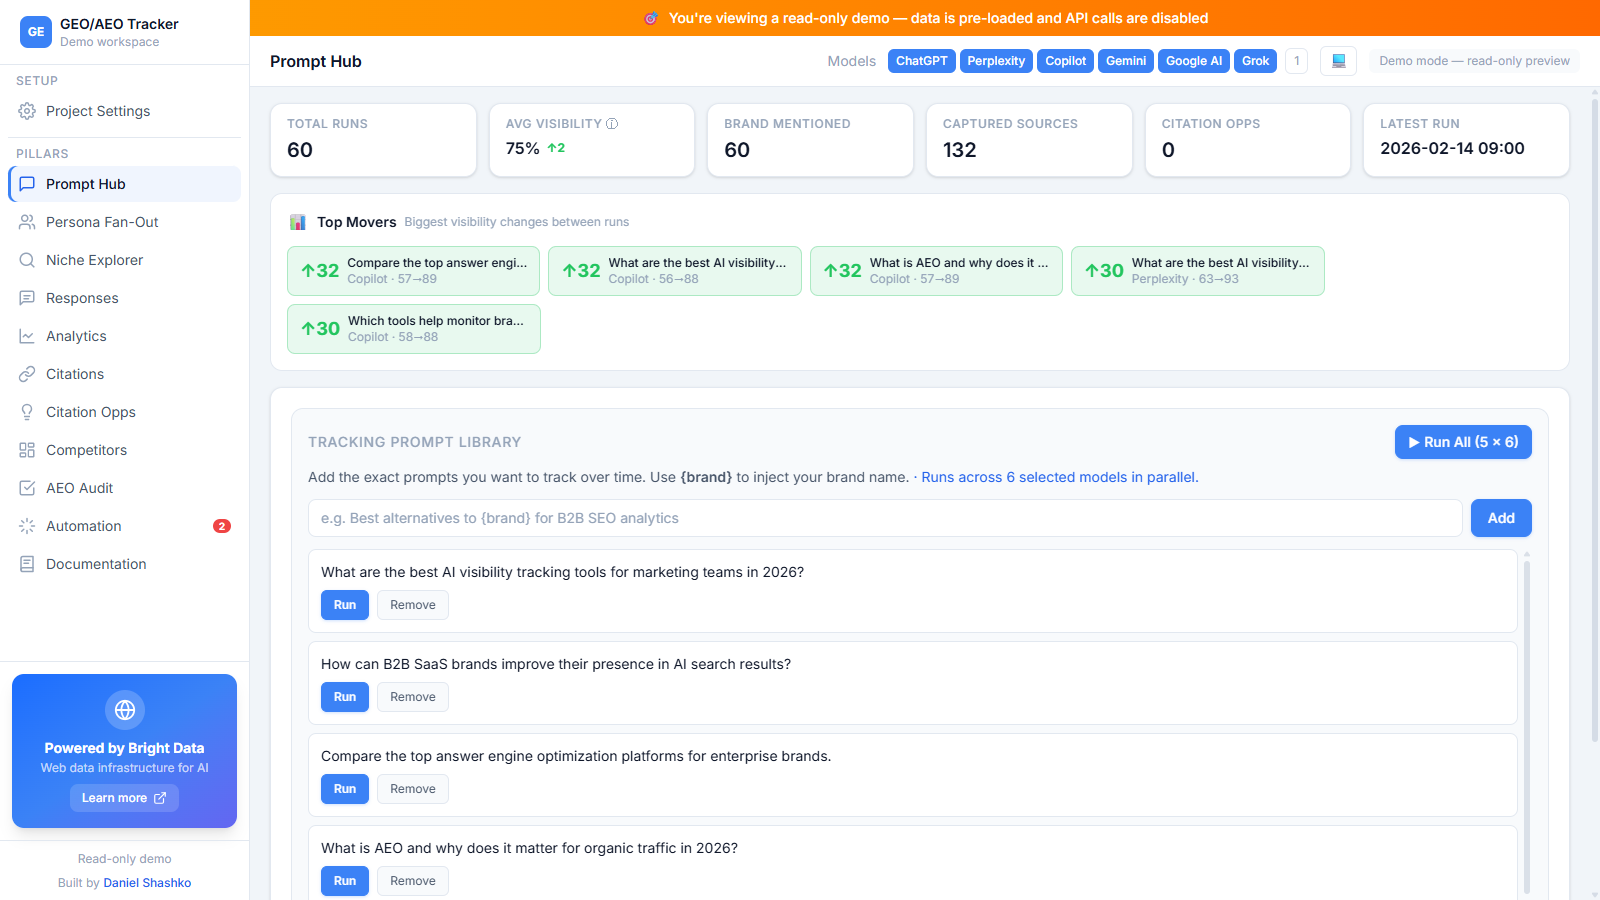
Task: Click the model count box showing 1
Action: (x=1297, y=61)
